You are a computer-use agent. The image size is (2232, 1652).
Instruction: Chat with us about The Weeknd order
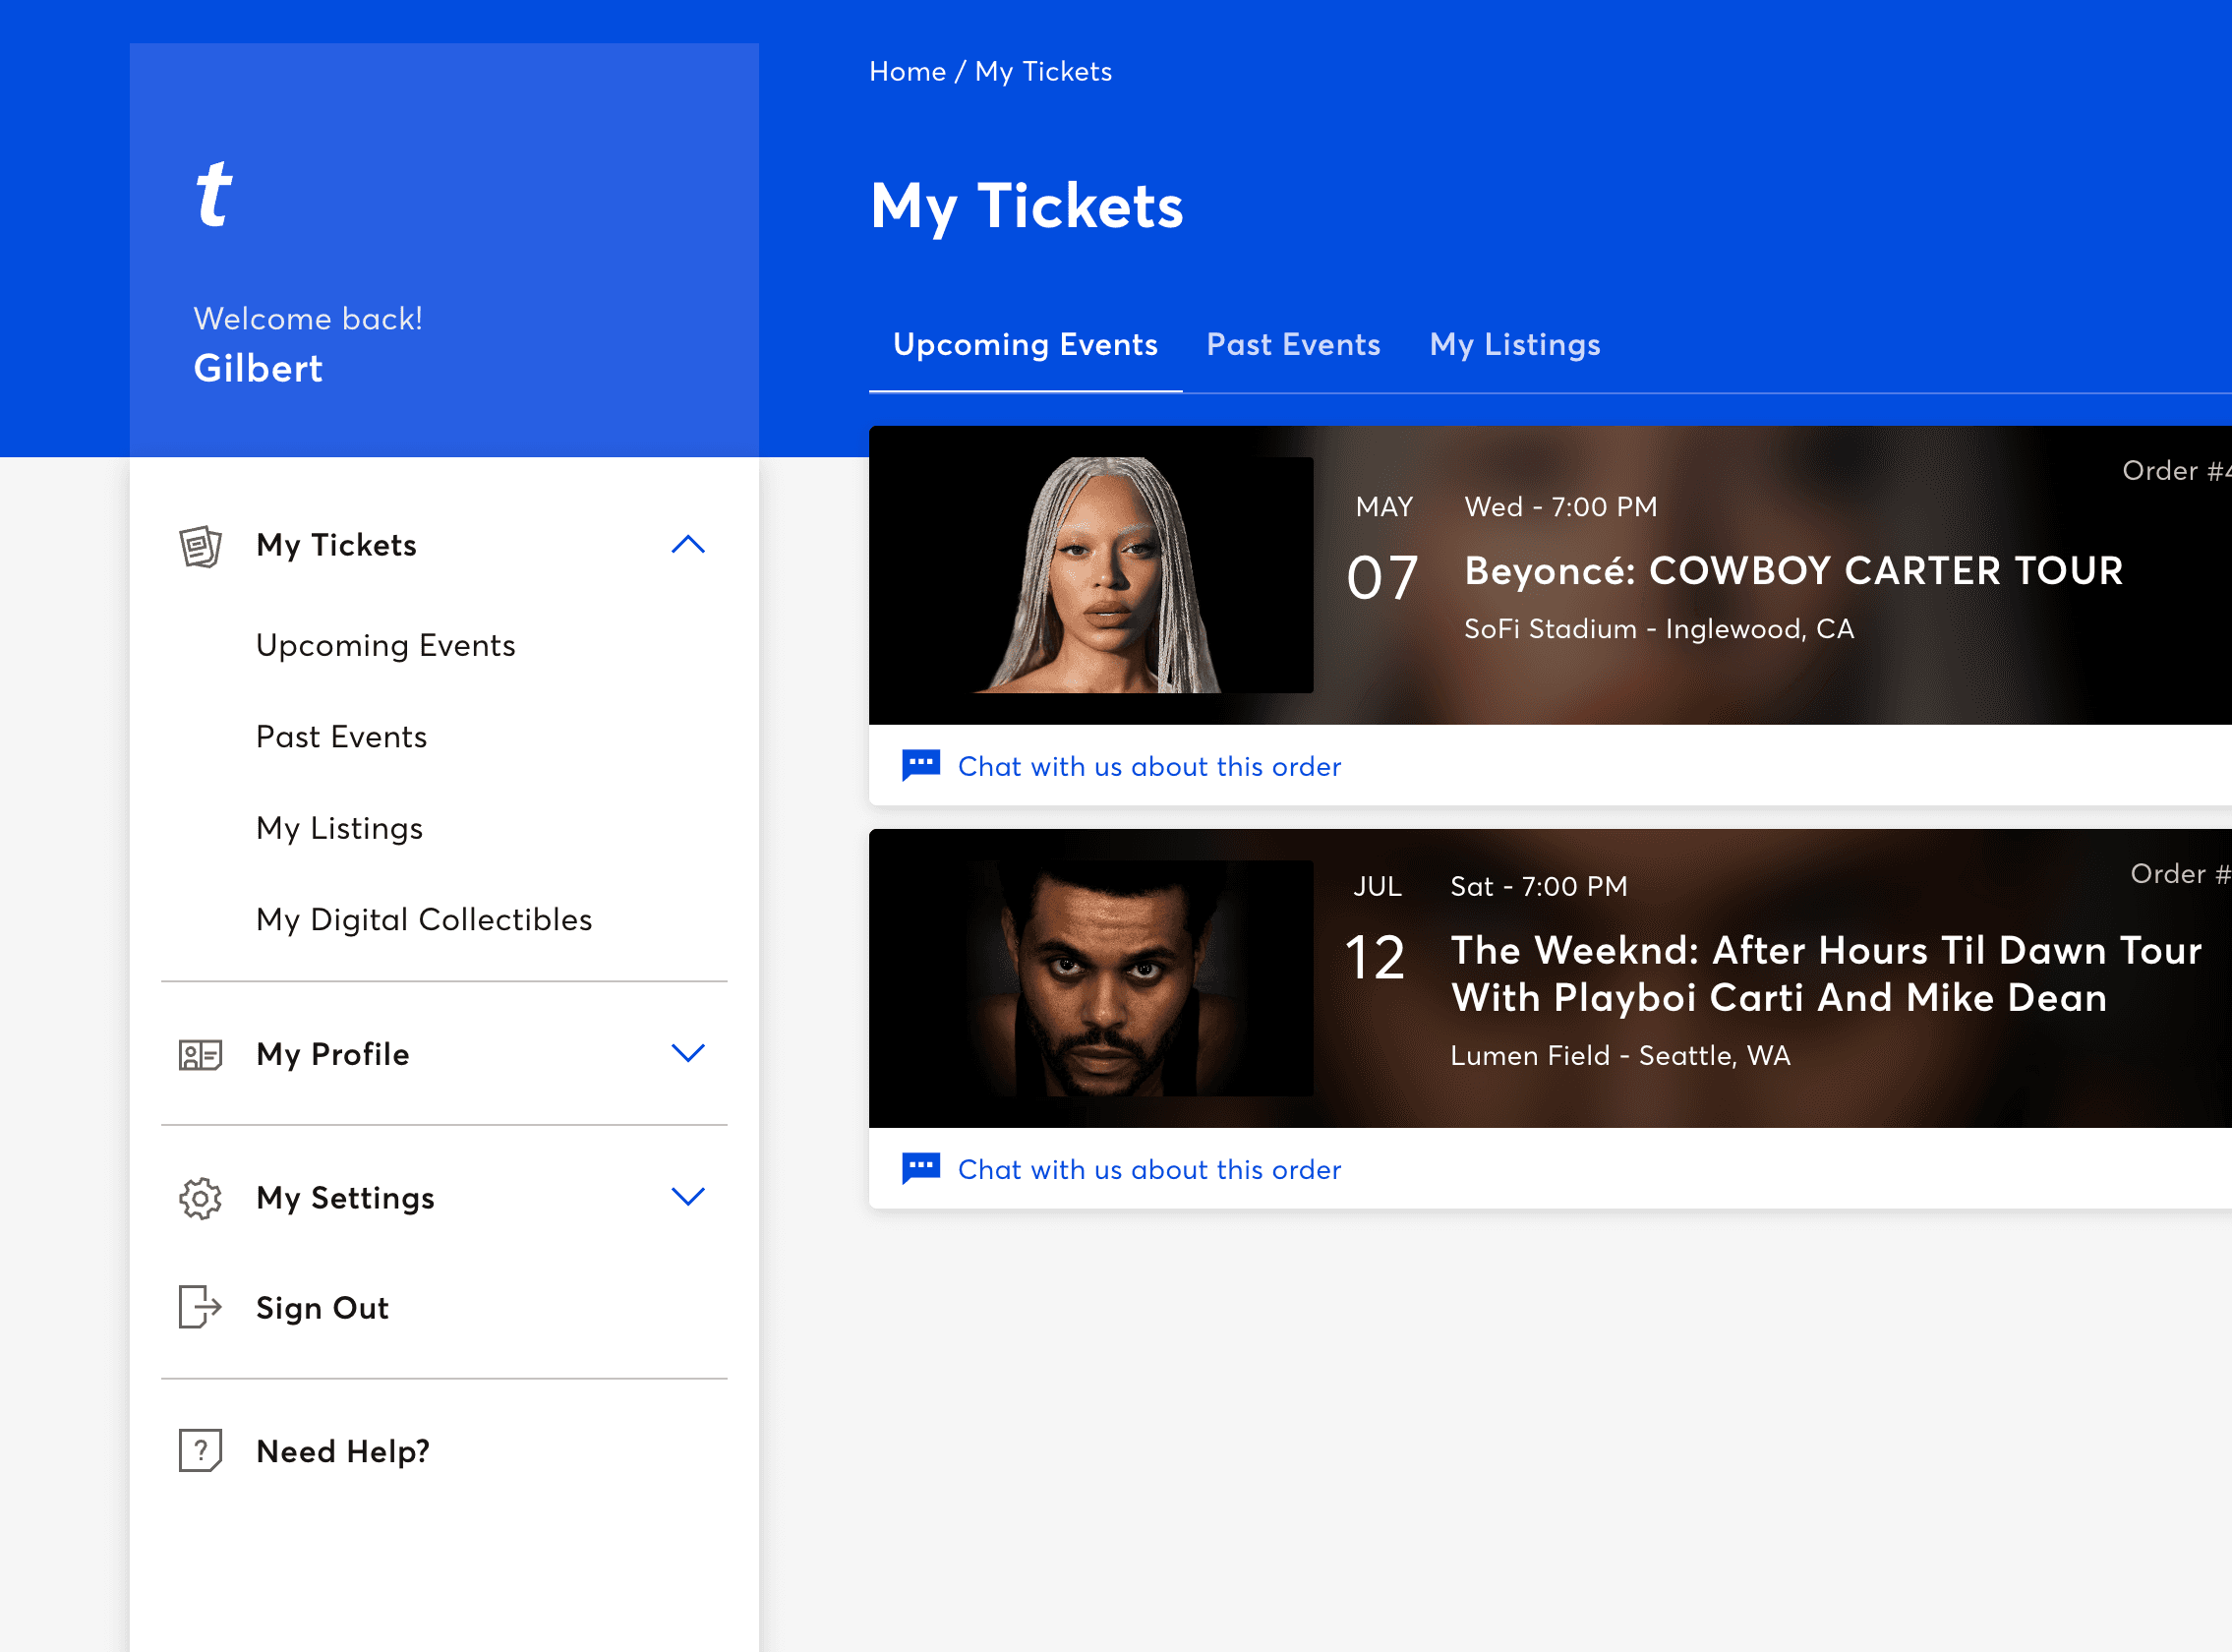[1149, 1169]
